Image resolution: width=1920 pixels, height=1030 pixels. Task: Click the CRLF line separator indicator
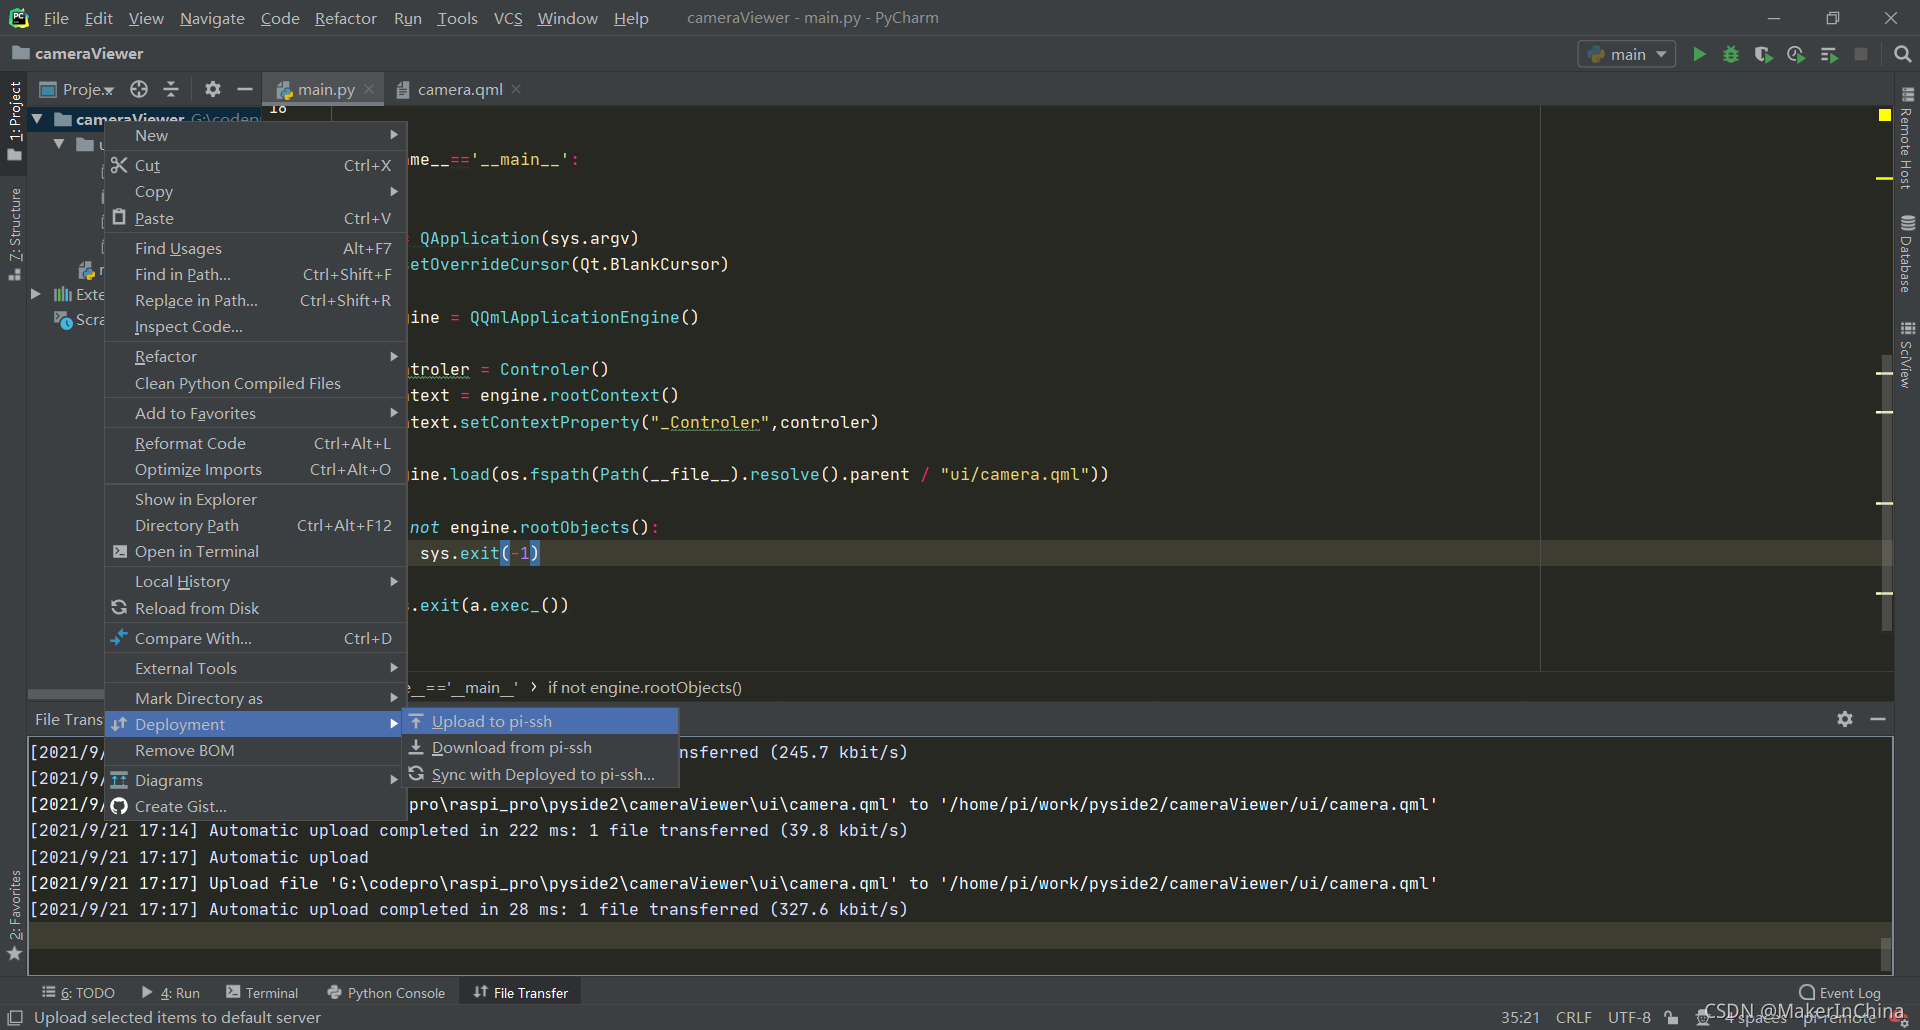coord(1573,1017)
